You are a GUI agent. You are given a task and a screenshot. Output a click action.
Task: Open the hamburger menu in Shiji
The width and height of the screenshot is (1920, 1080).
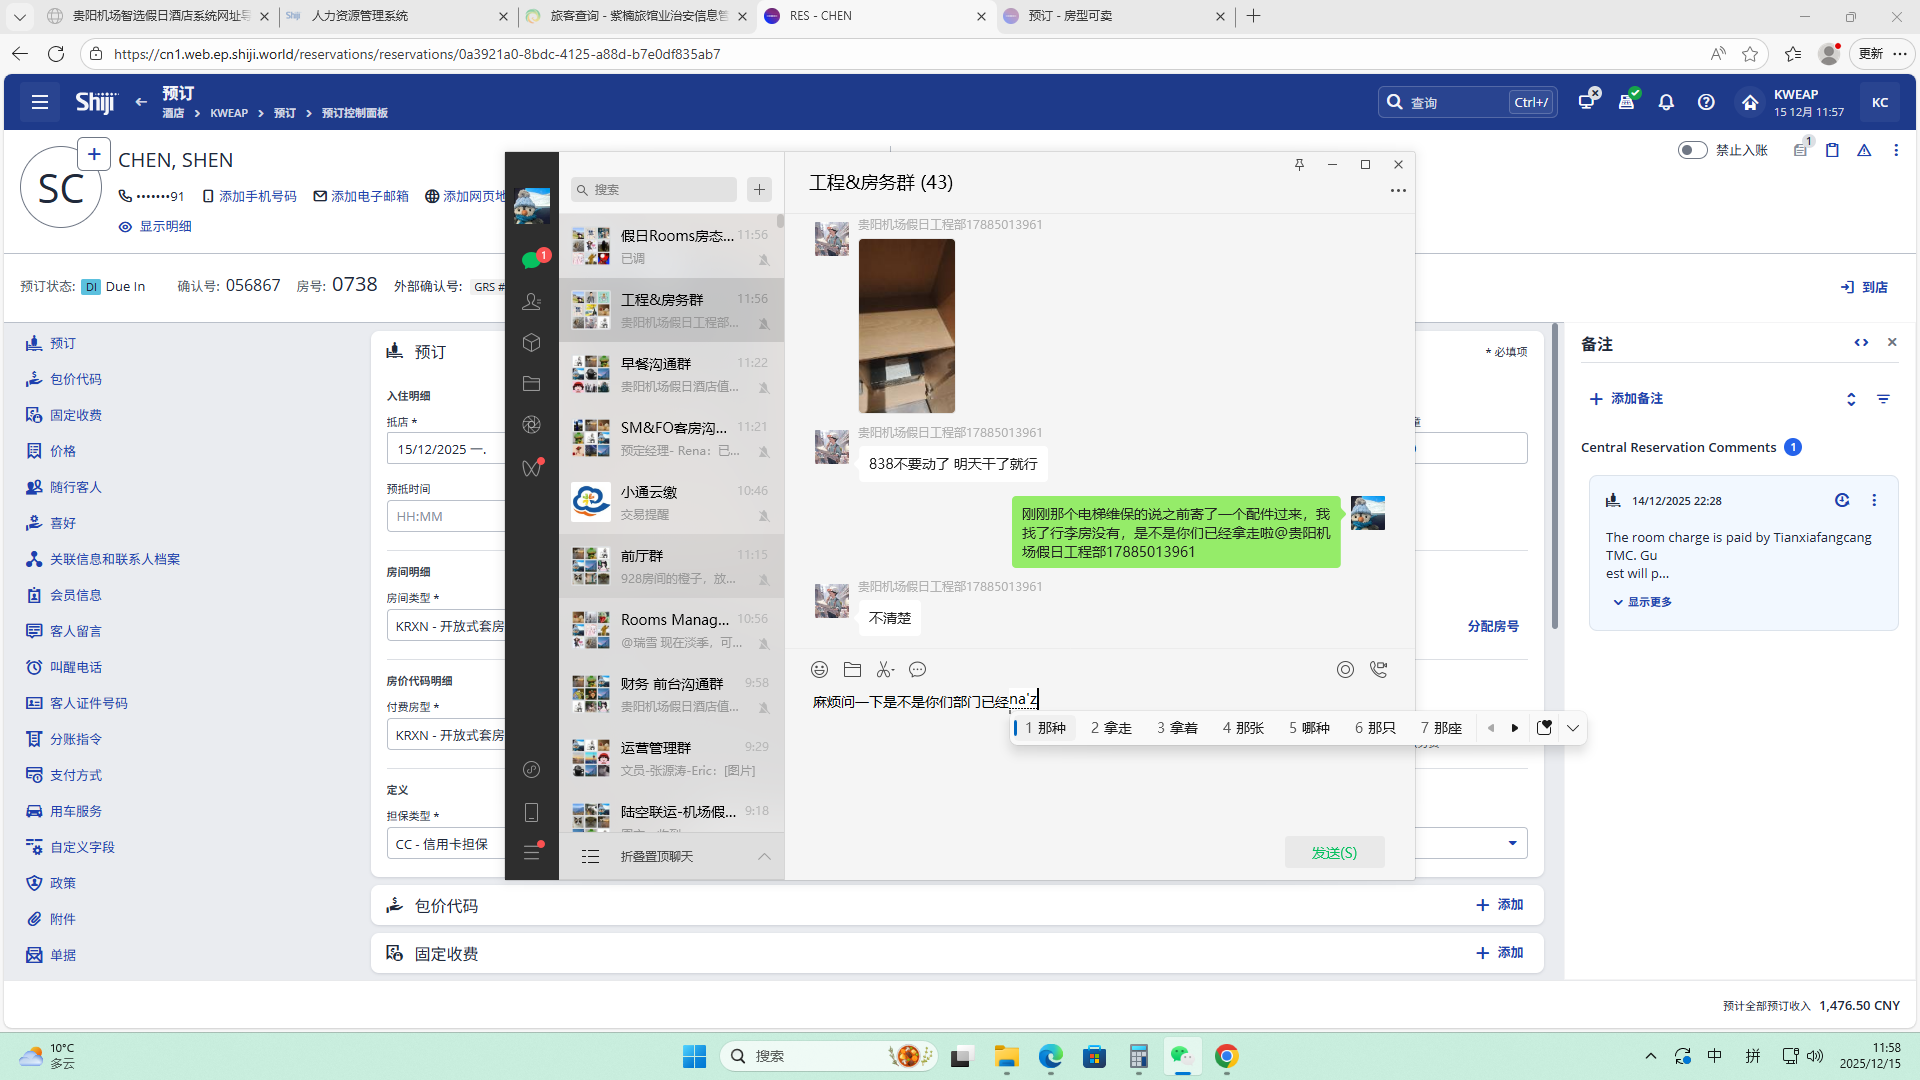(x=40, y=102)
